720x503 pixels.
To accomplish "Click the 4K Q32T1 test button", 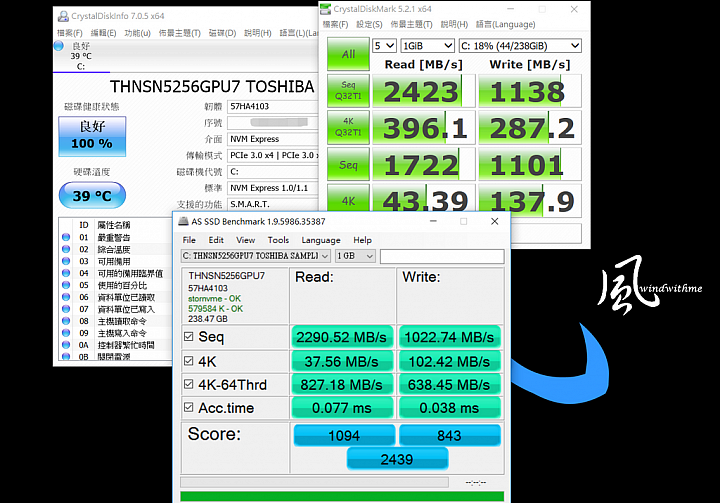I will click(x=348, y=127).
